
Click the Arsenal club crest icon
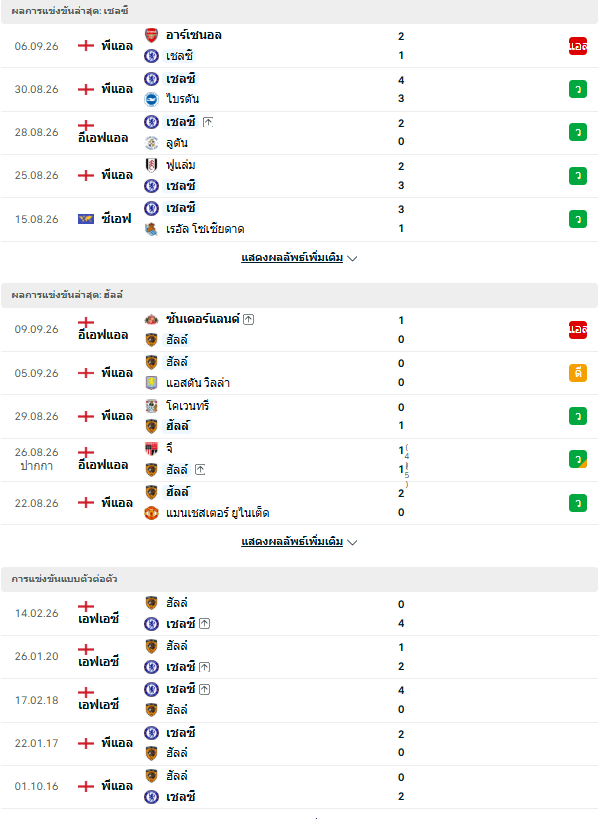[x=151, y=35]
